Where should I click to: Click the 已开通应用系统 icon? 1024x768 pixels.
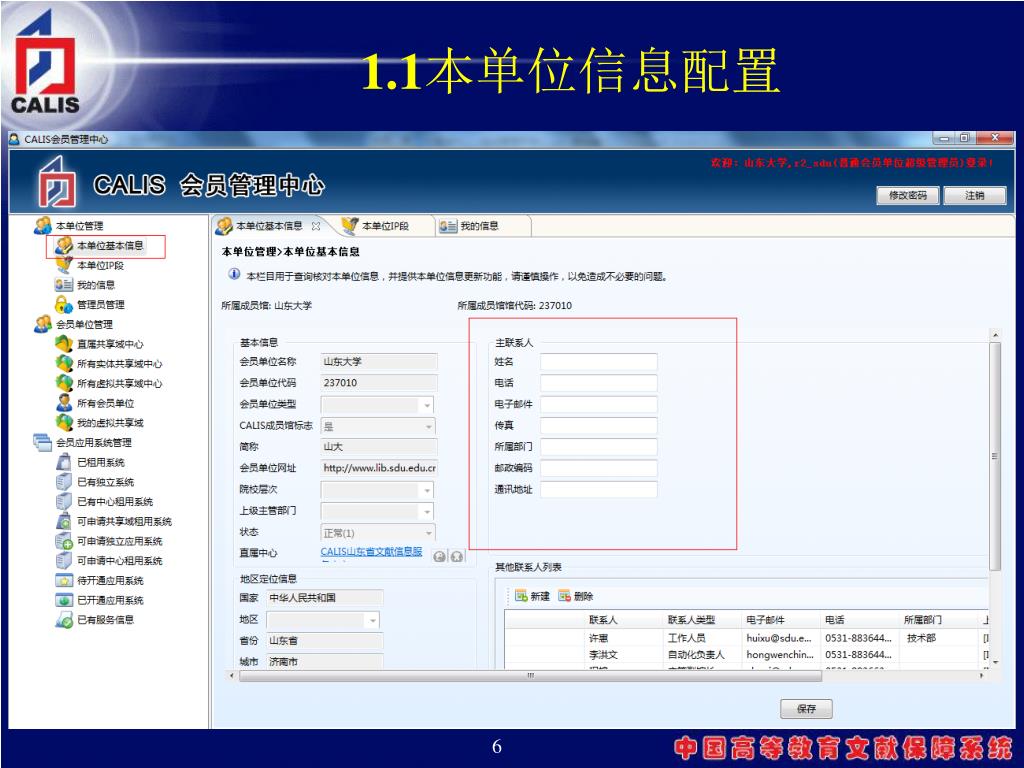point(63,600)
